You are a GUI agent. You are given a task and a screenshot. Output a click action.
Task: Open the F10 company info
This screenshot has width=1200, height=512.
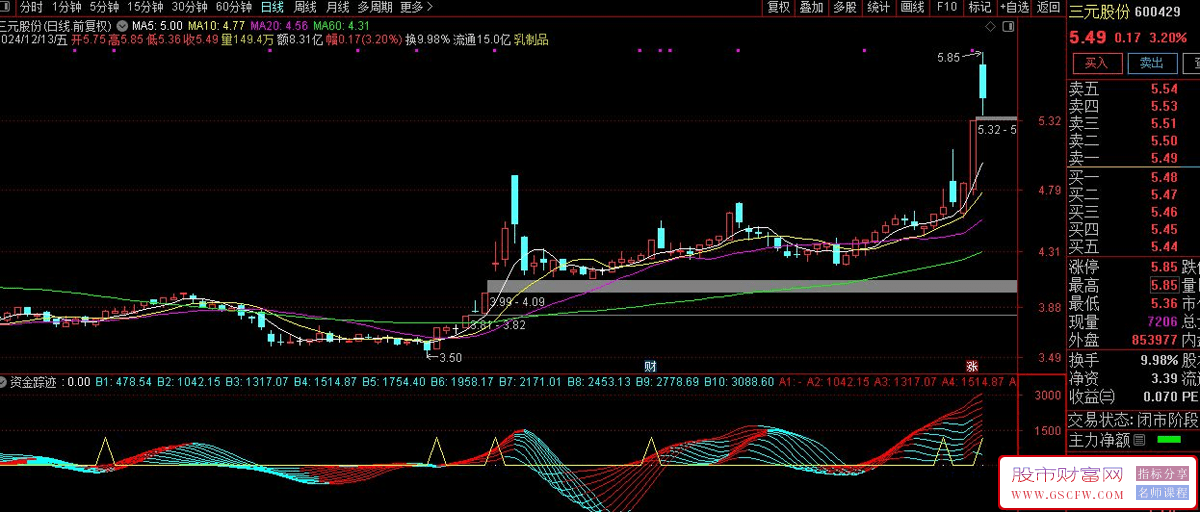click(x=946, y=7)
